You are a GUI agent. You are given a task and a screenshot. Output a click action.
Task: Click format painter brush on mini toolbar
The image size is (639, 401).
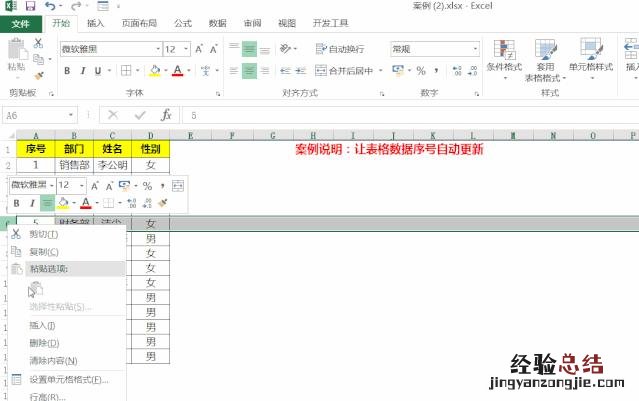point(163,203)
